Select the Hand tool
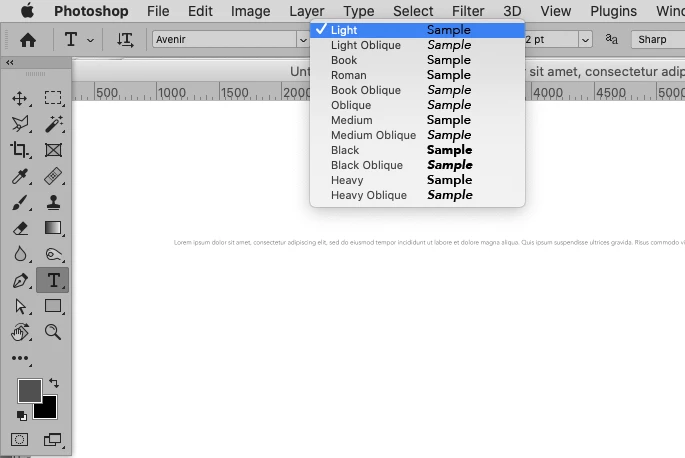The height and width of the screenshot is (458, 685). (x=20, y=332)
